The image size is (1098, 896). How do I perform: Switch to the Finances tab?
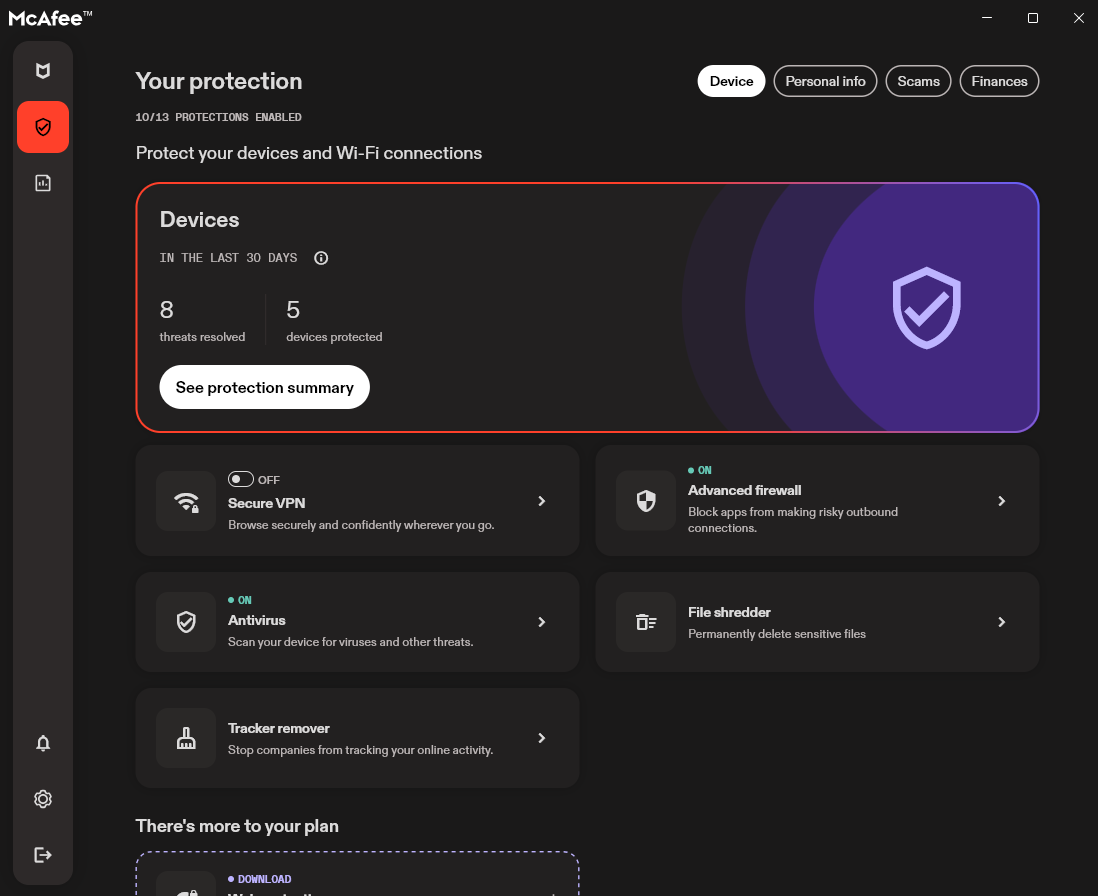tap(999, 81)
